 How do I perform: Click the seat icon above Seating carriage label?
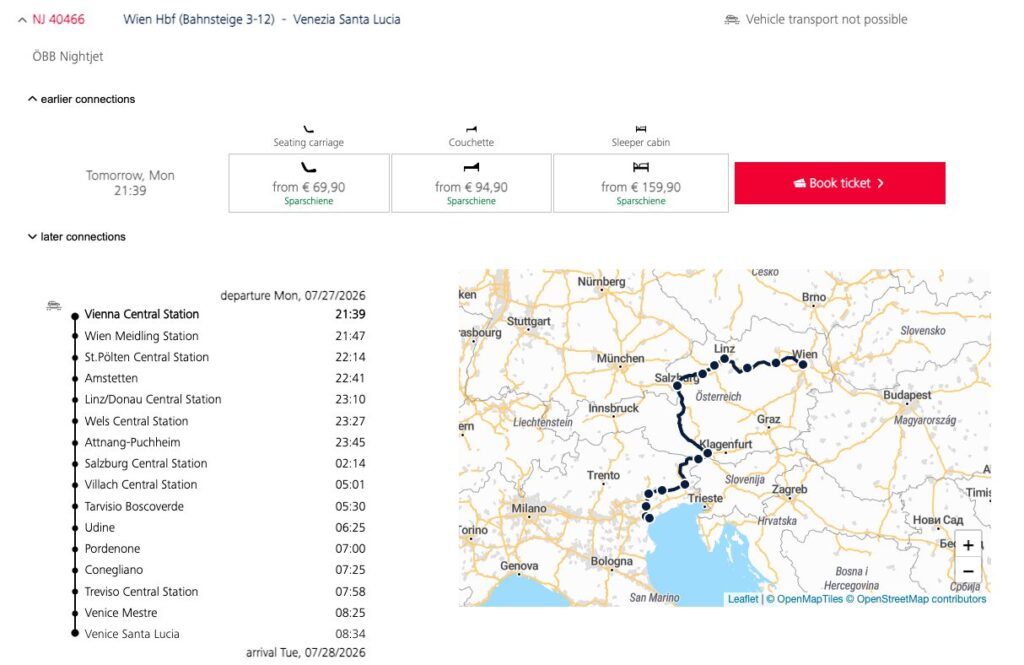(308, 129)
